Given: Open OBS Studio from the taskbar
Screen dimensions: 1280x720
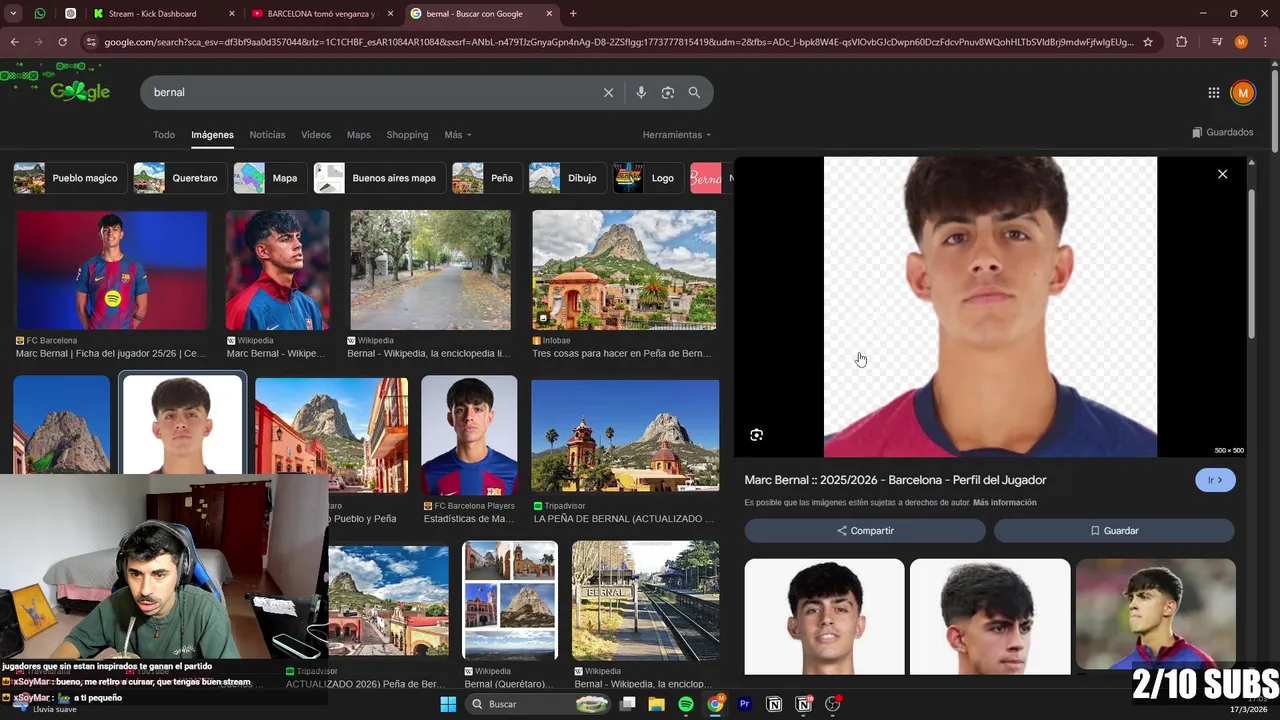Looking at the screenshot, I should 832,704.
